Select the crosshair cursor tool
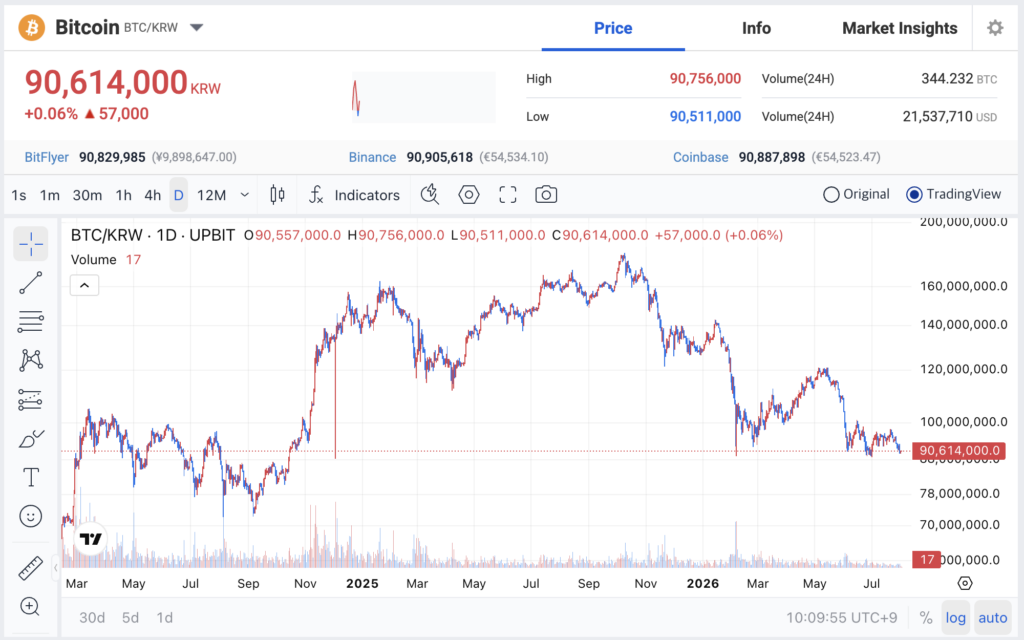The width and height of the screenshot is (1024, 640). [x=31, y=244]
